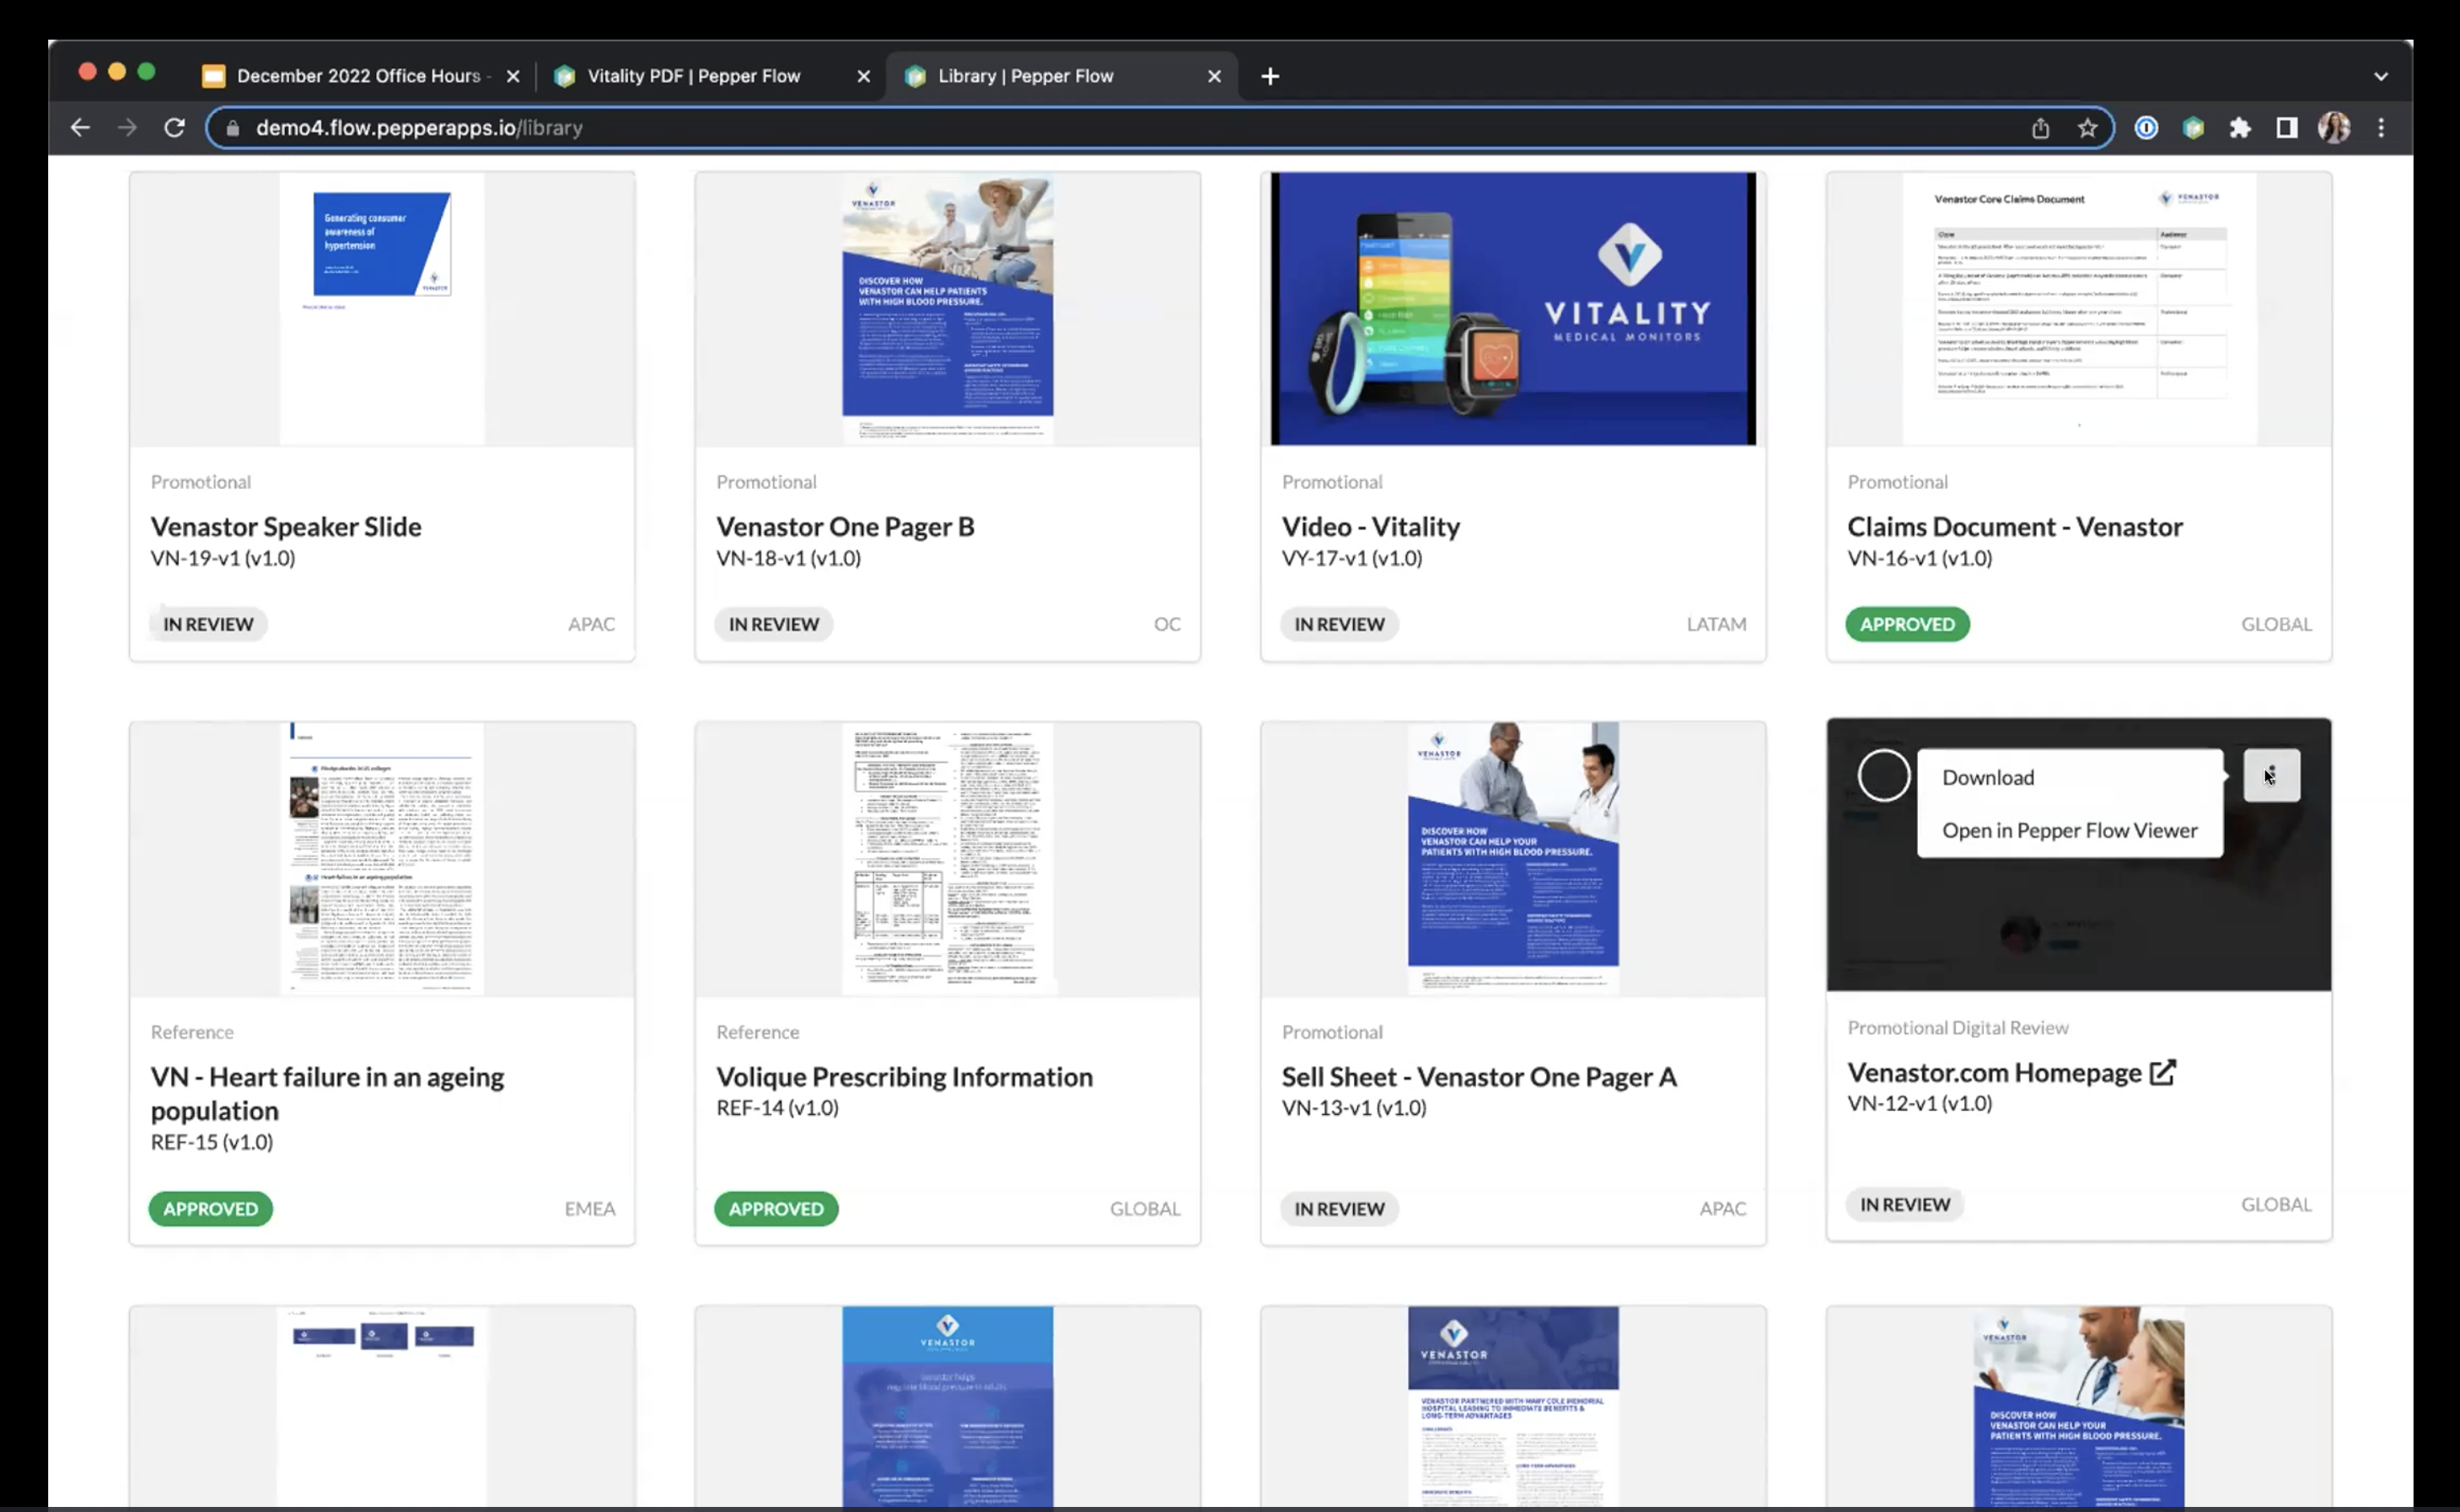Click APPROVED badge on Heart failure card
The height and width of the screenshot is (1512, 2460).
click(211, 1208)
